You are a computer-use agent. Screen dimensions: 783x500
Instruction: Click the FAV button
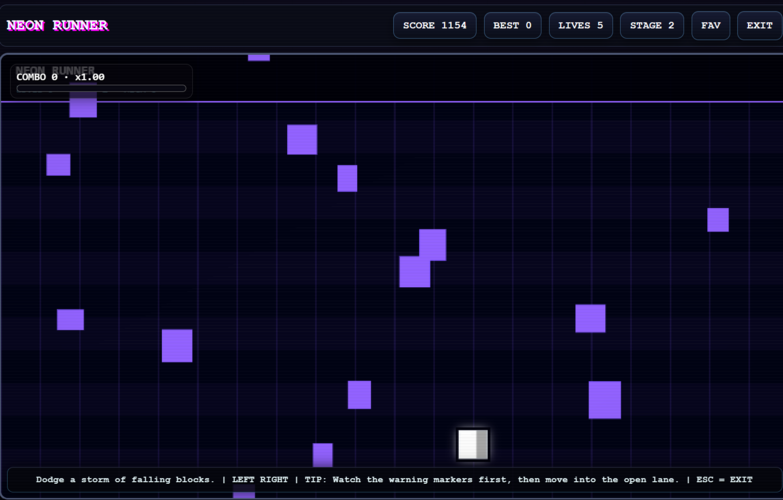pos(711,25)
